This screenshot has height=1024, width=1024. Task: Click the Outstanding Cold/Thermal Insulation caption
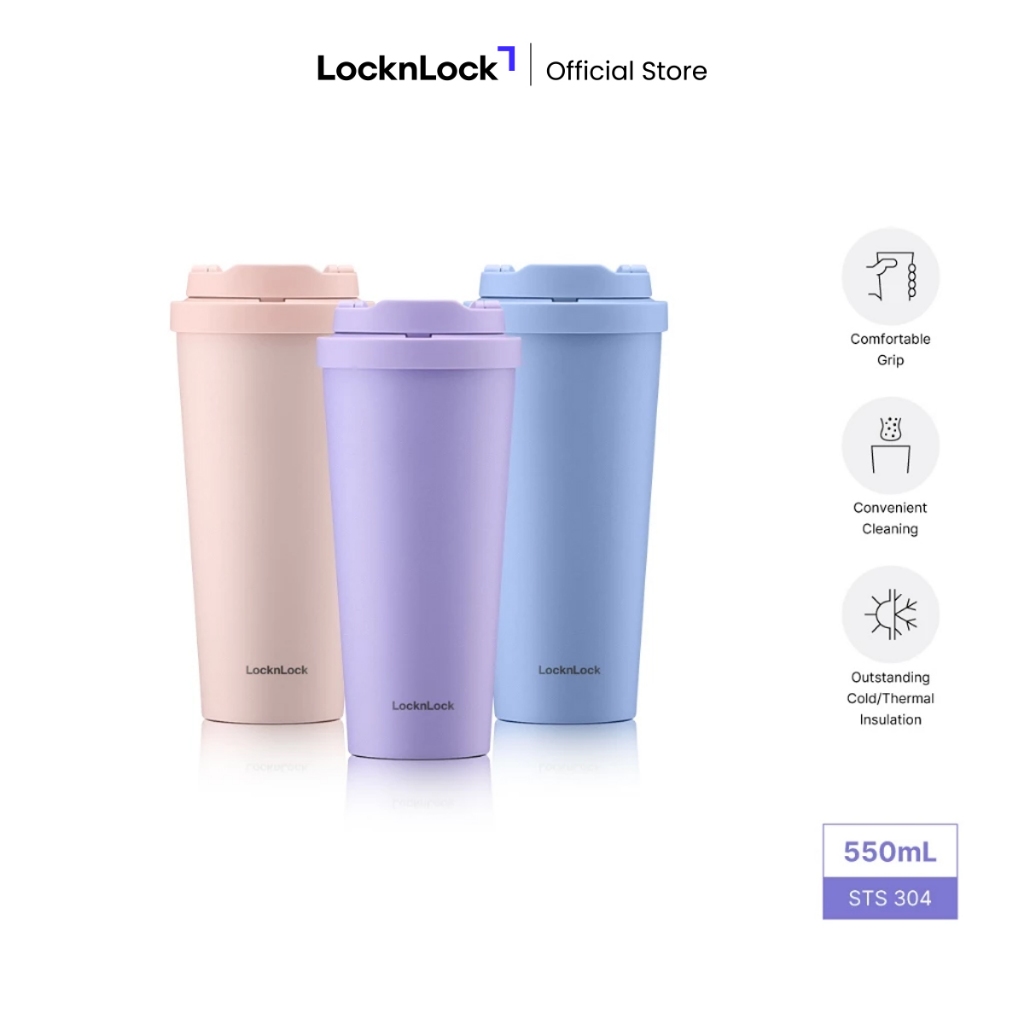(890, 699)
